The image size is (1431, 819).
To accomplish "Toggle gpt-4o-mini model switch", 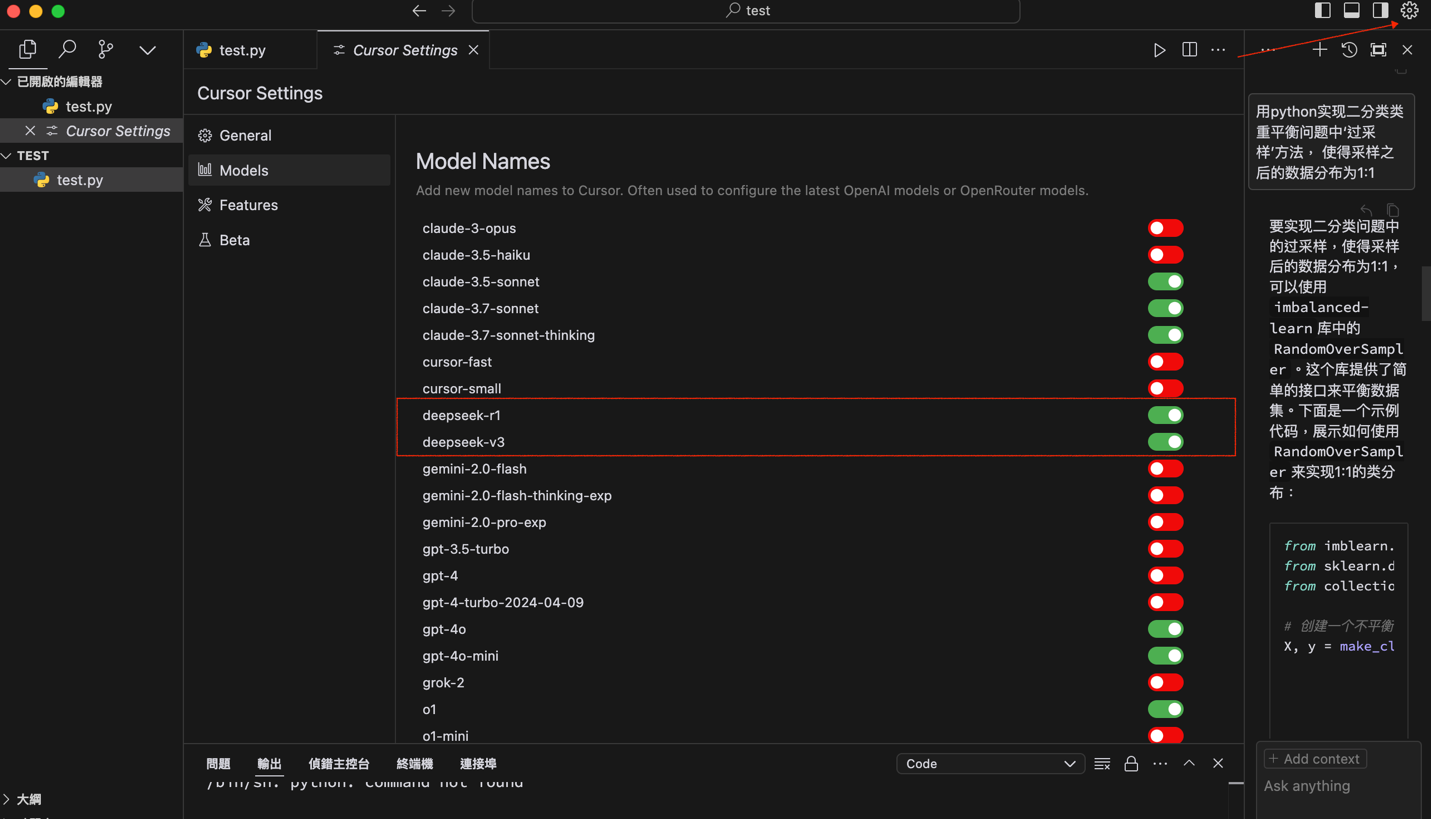I will point(1165,656).
